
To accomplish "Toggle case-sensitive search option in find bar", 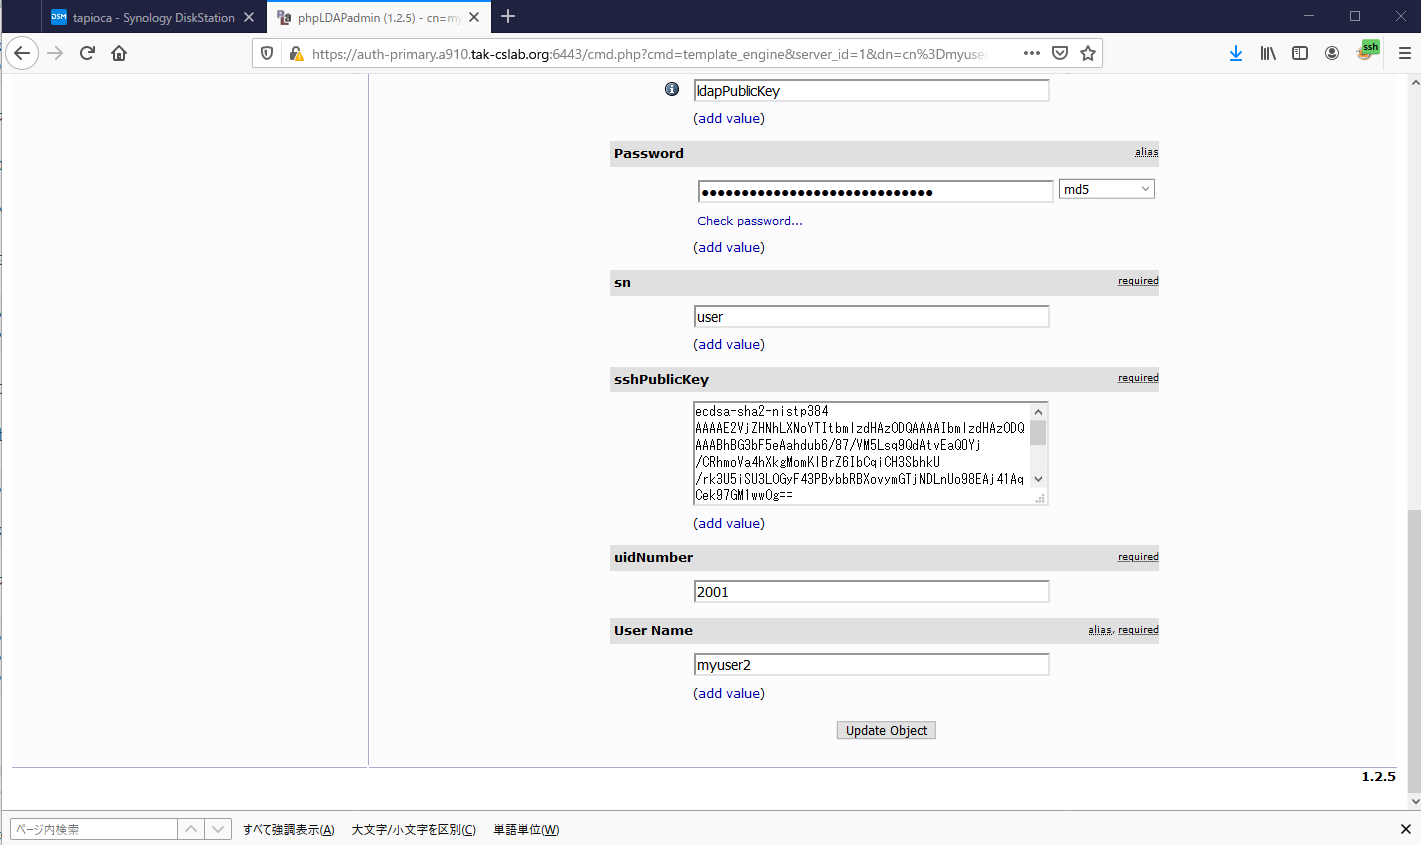I will coord(413,830).
